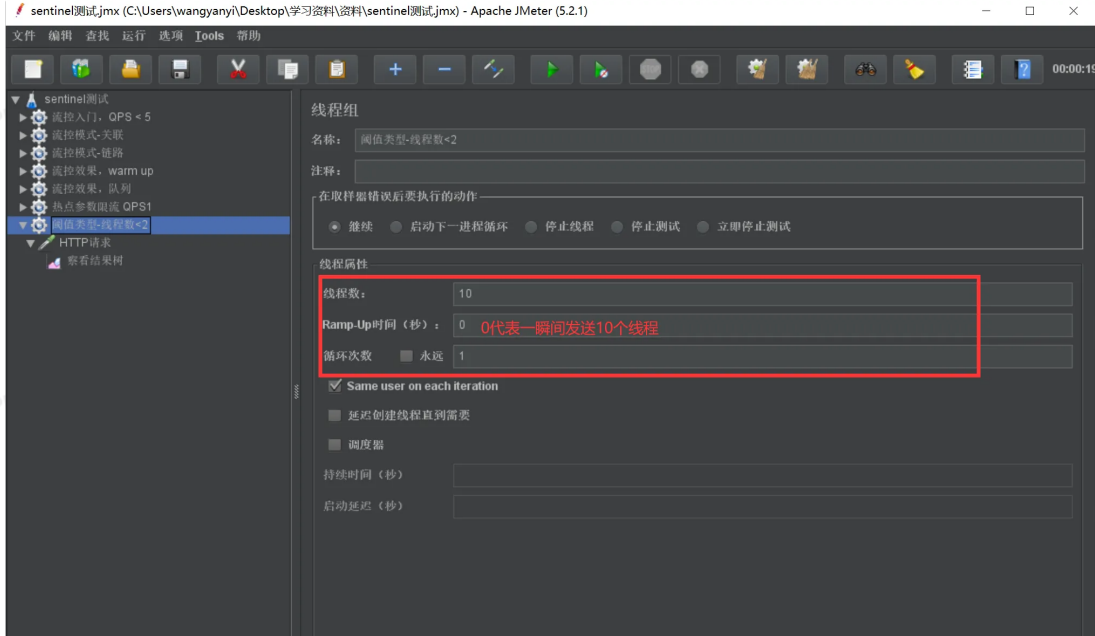The width and height of the screenshot is (1095, 636).
Task: Start the test with green play icon
Action: point(552,69)
